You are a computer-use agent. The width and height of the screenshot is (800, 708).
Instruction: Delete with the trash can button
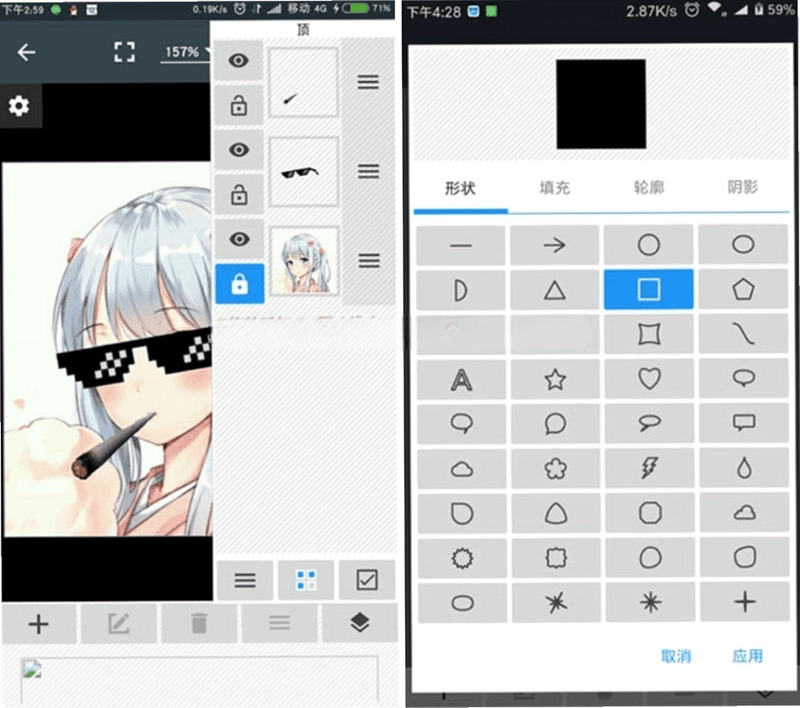(199, 624)
